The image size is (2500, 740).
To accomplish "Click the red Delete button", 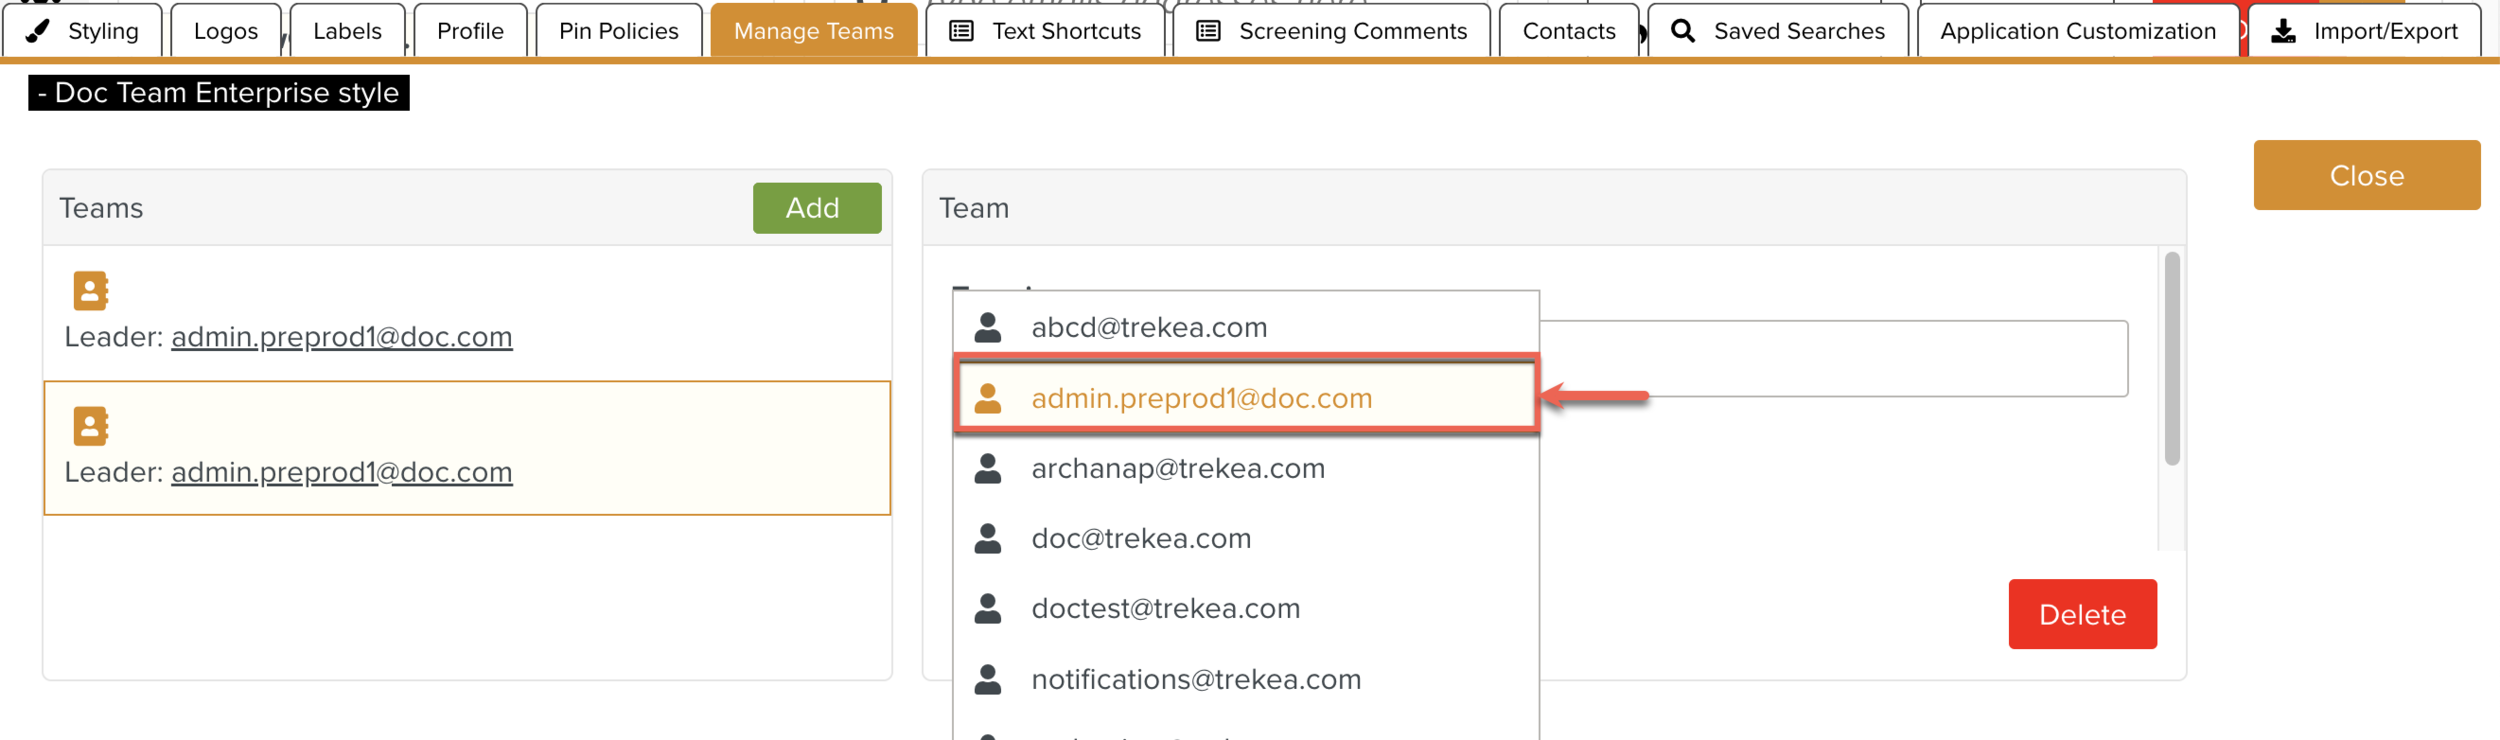I will [x=2082, y=614].
